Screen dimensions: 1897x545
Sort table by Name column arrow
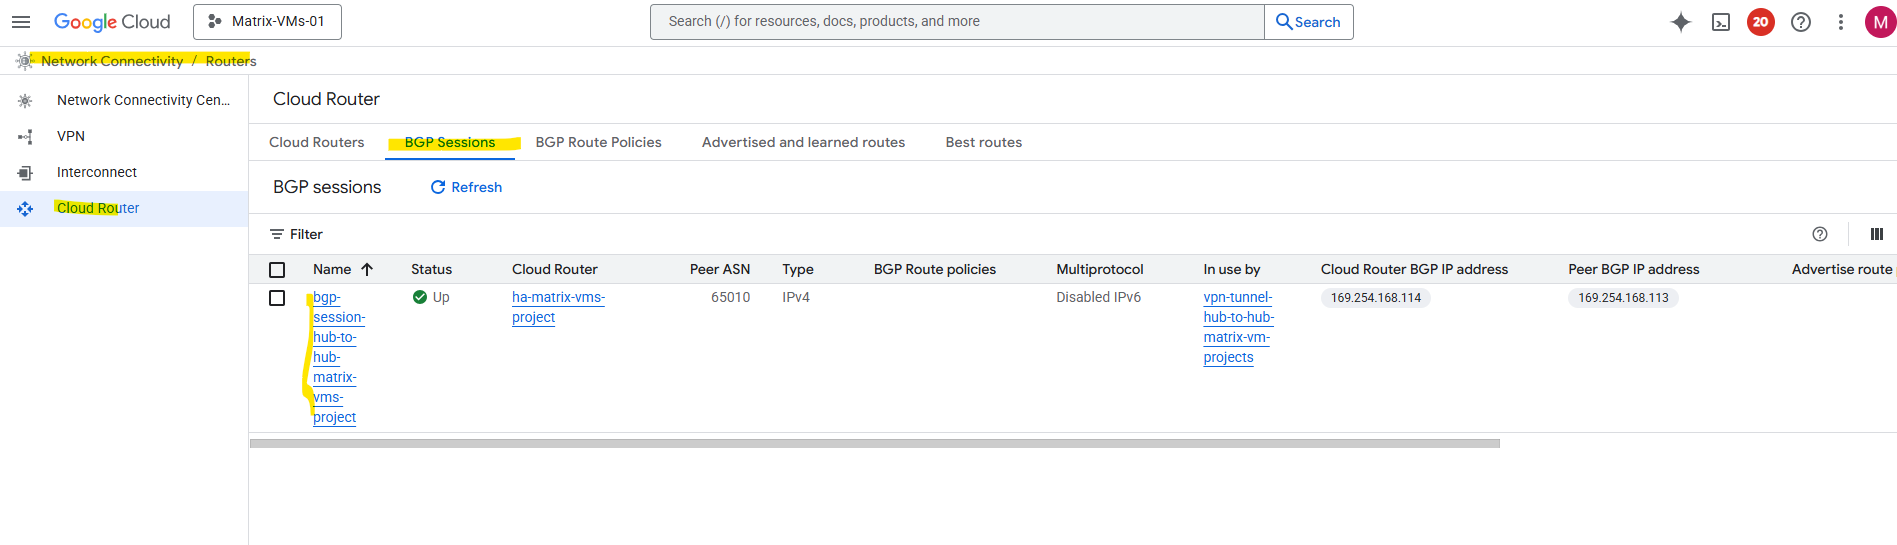click(x=367, y=269)
